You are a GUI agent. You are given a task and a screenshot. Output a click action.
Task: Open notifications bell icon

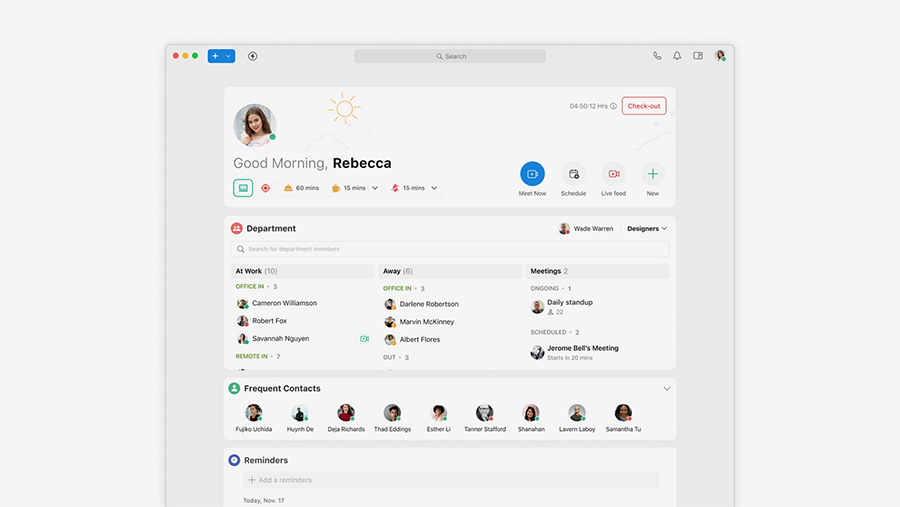click(x=677, y=56)
